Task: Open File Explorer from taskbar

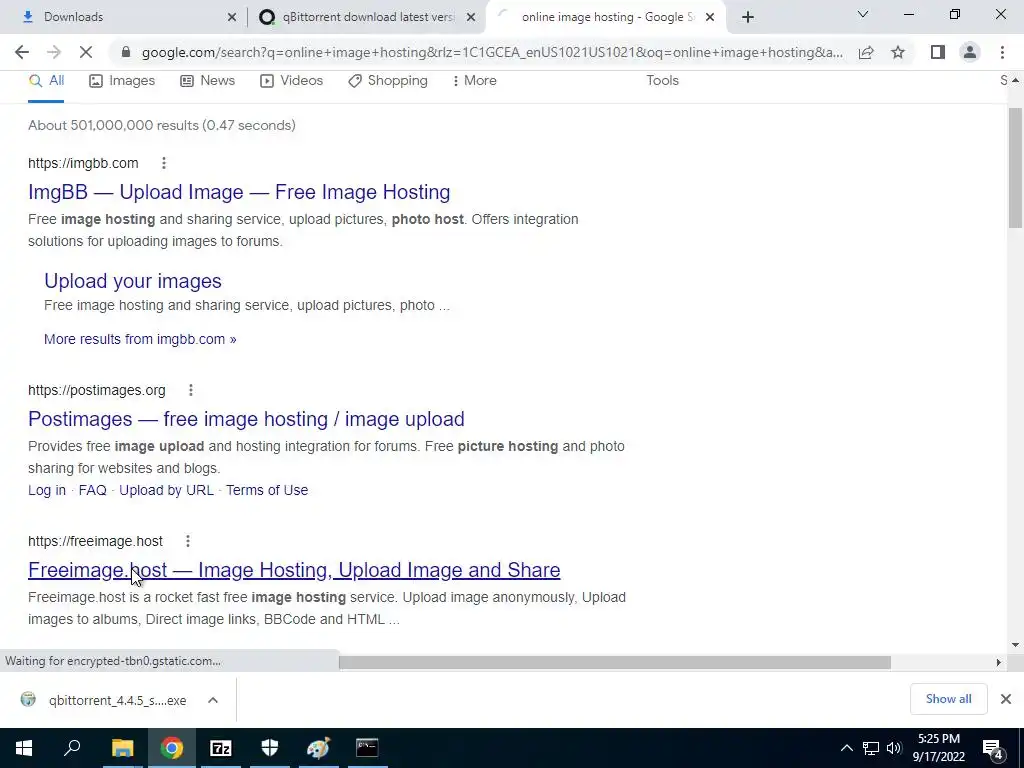Action: click(x=122, y=748)
